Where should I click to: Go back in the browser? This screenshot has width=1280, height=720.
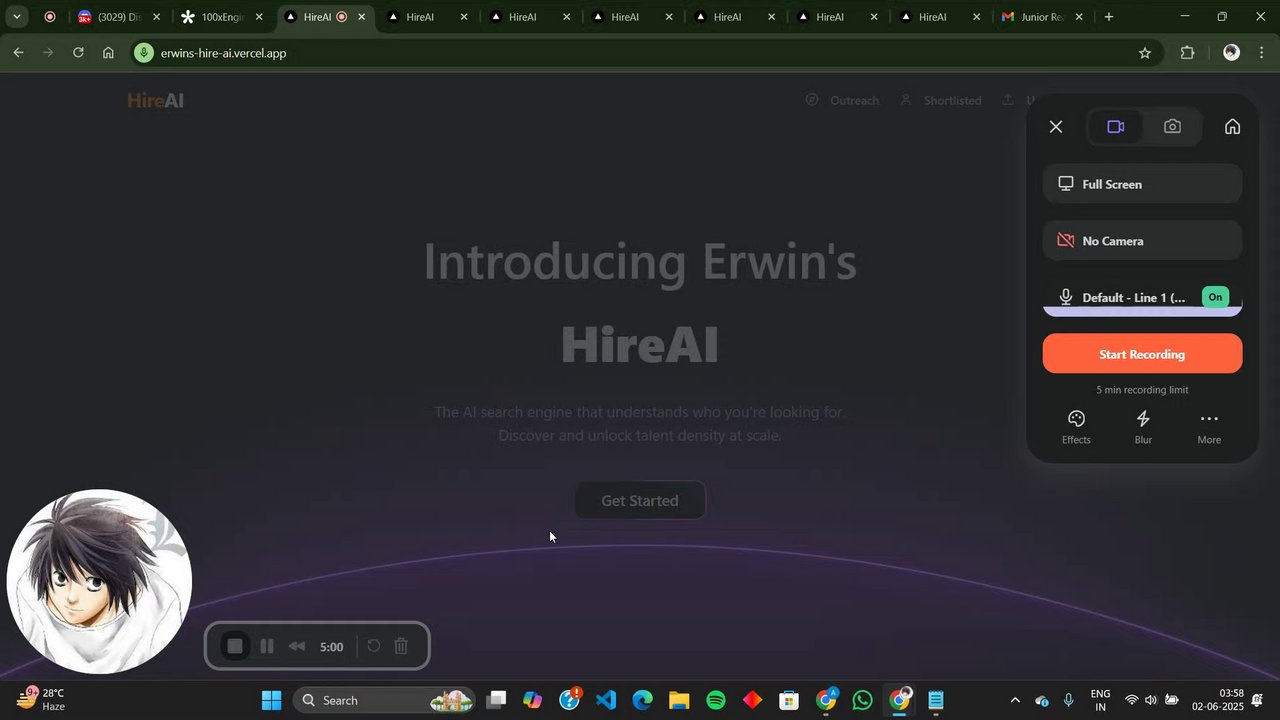click(18, 53)
